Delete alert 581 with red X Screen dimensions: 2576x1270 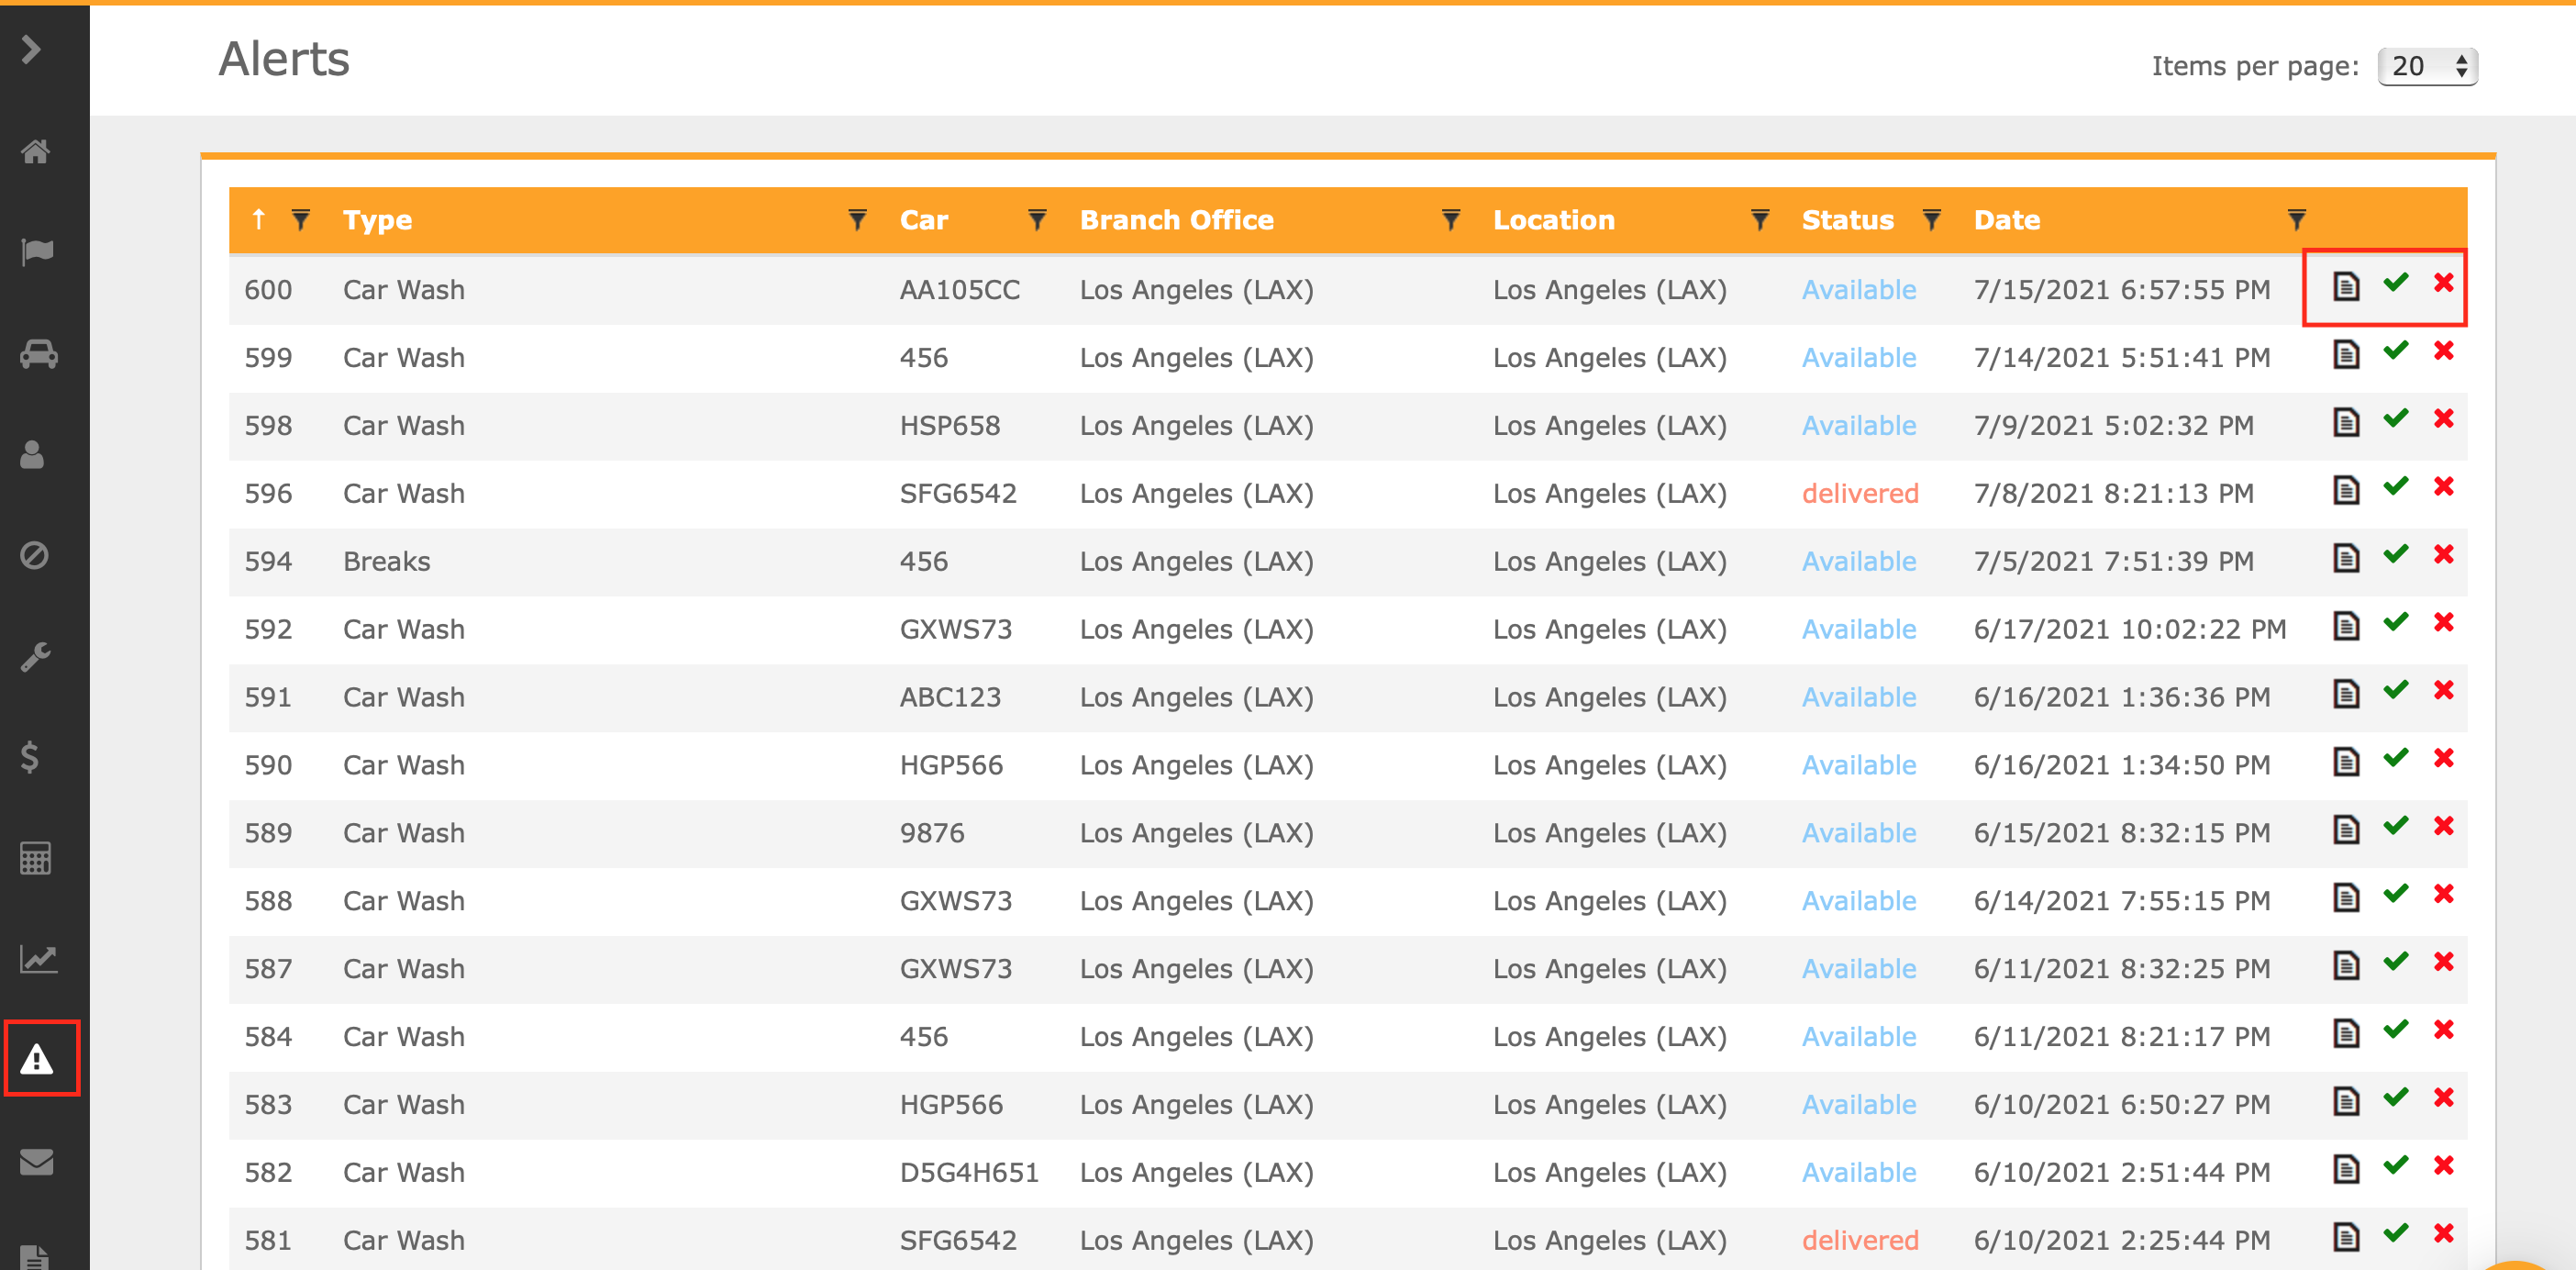pos(2443,1235)
